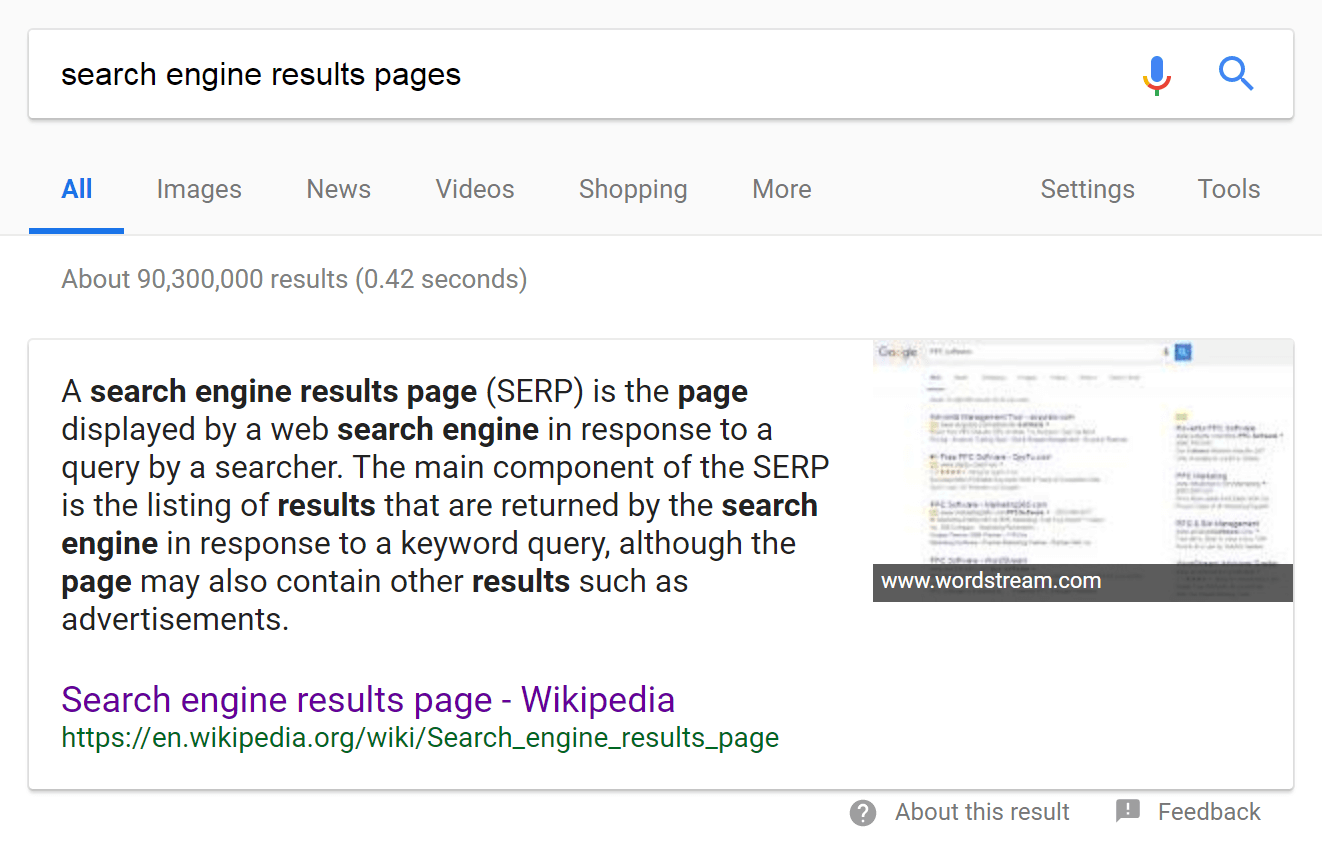
Task: Click the blue magnifying glass search icon
Action: [1236, 74]
